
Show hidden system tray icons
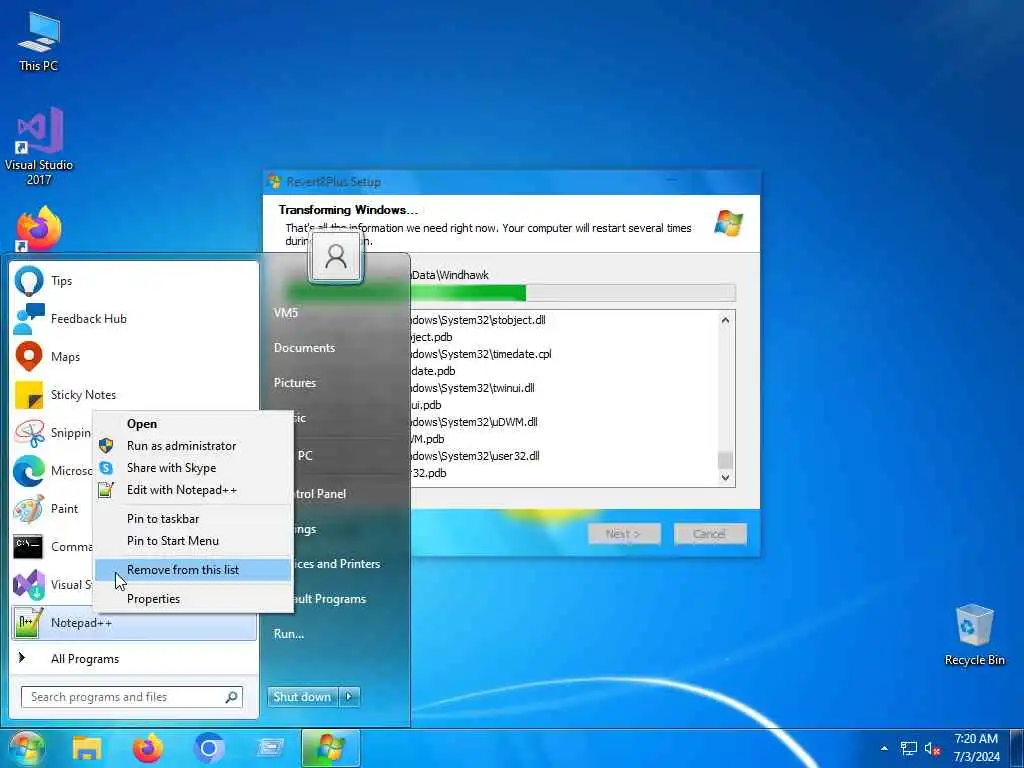coord(884,748)
